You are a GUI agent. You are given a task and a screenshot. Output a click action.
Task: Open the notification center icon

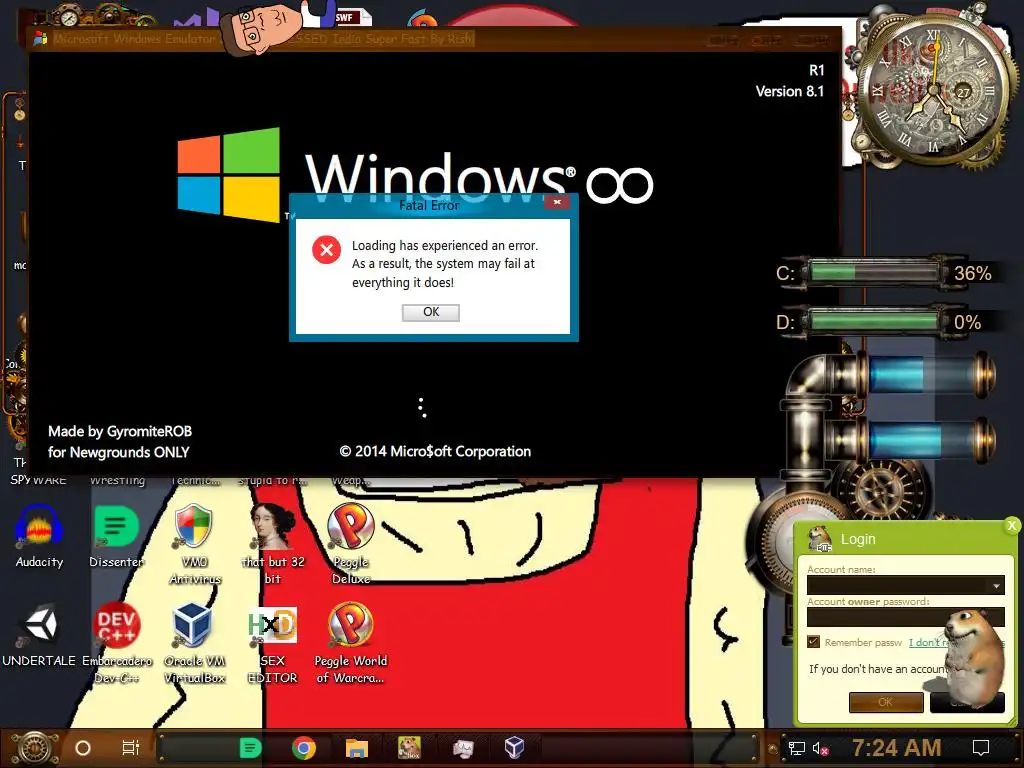coord(981,748)
